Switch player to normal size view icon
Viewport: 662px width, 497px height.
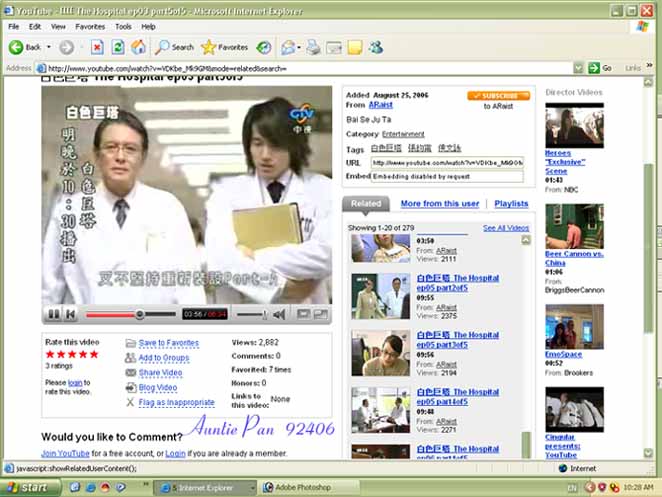click(303, 314)
